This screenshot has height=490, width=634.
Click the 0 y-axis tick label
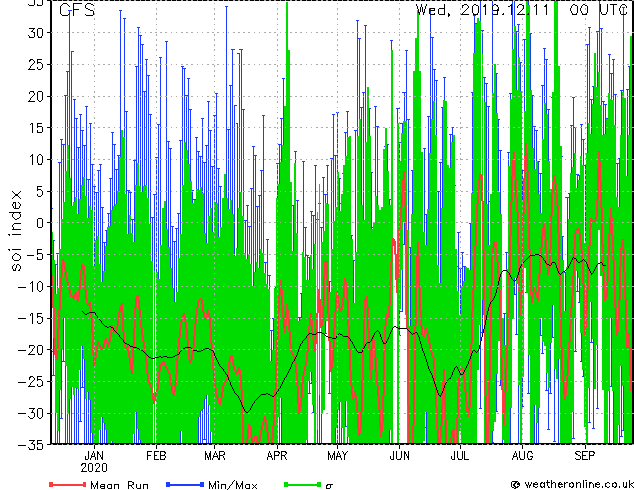(x=40, y=223)
